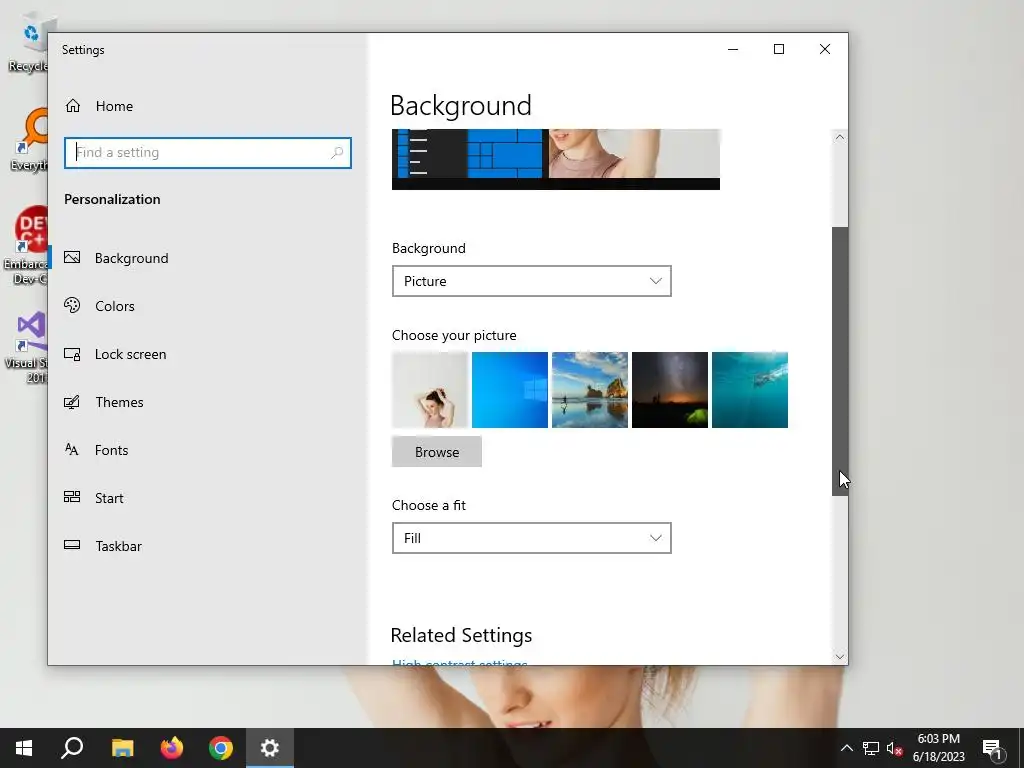Minimize the Settings window

tap(733, 49)
